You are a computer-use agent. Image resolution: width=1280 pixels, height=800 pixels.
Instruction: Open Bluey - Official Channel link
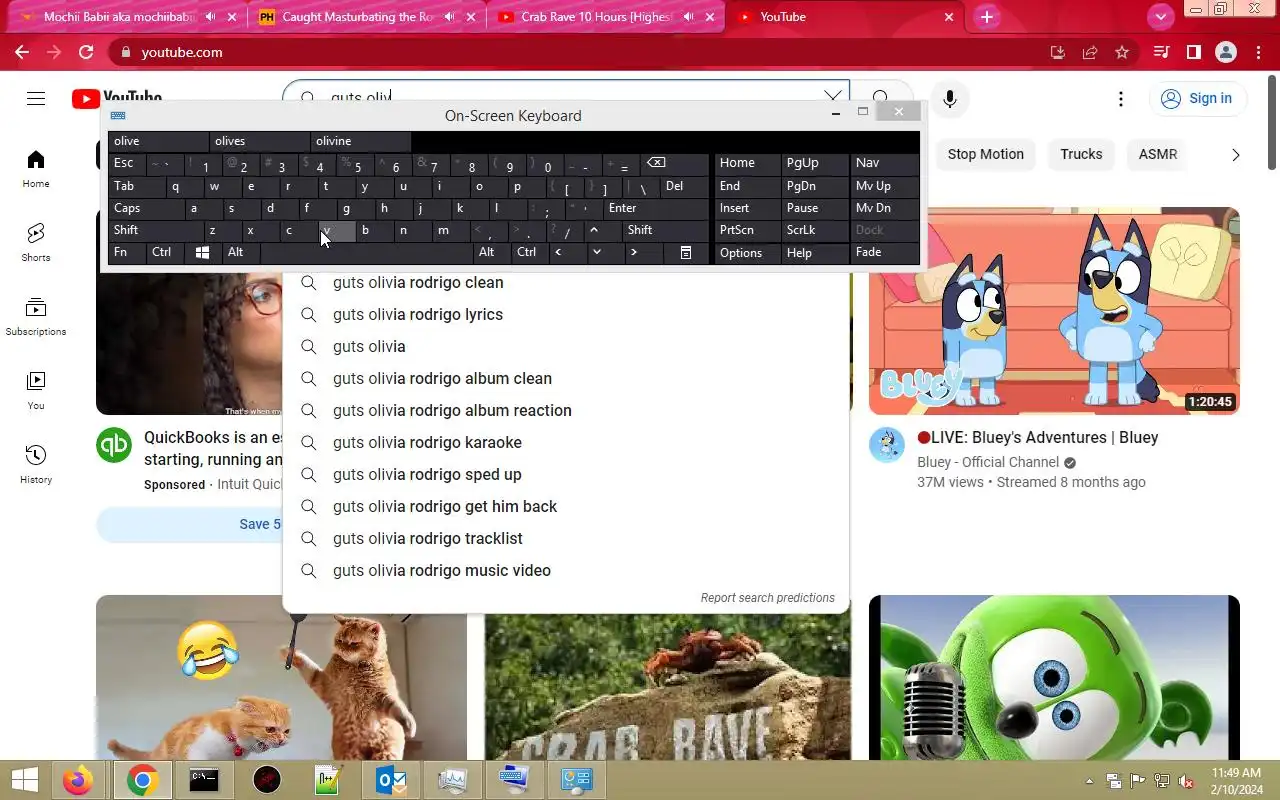tap(988, 462)
